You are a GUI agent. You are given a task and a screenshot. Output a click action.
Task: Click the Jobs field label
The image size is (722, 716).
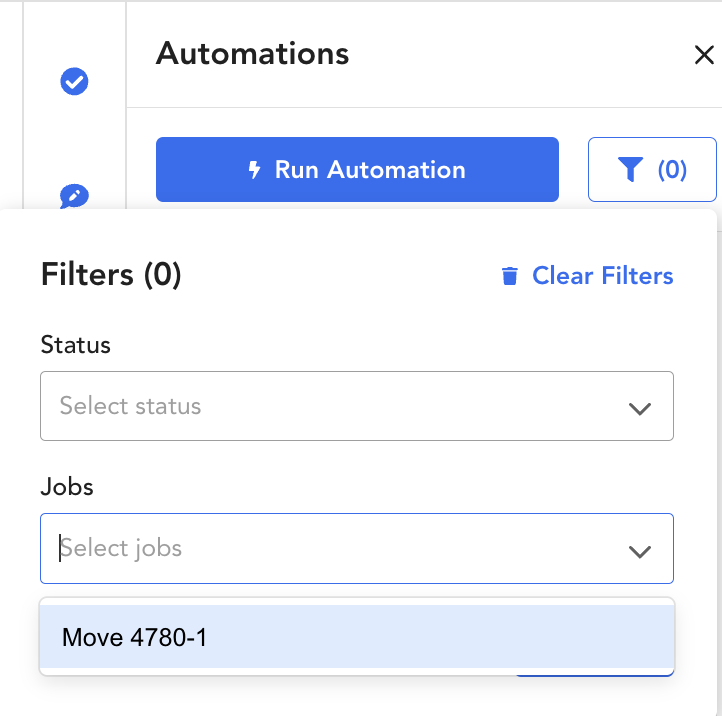pyautogui.click(x=67, y=487)
